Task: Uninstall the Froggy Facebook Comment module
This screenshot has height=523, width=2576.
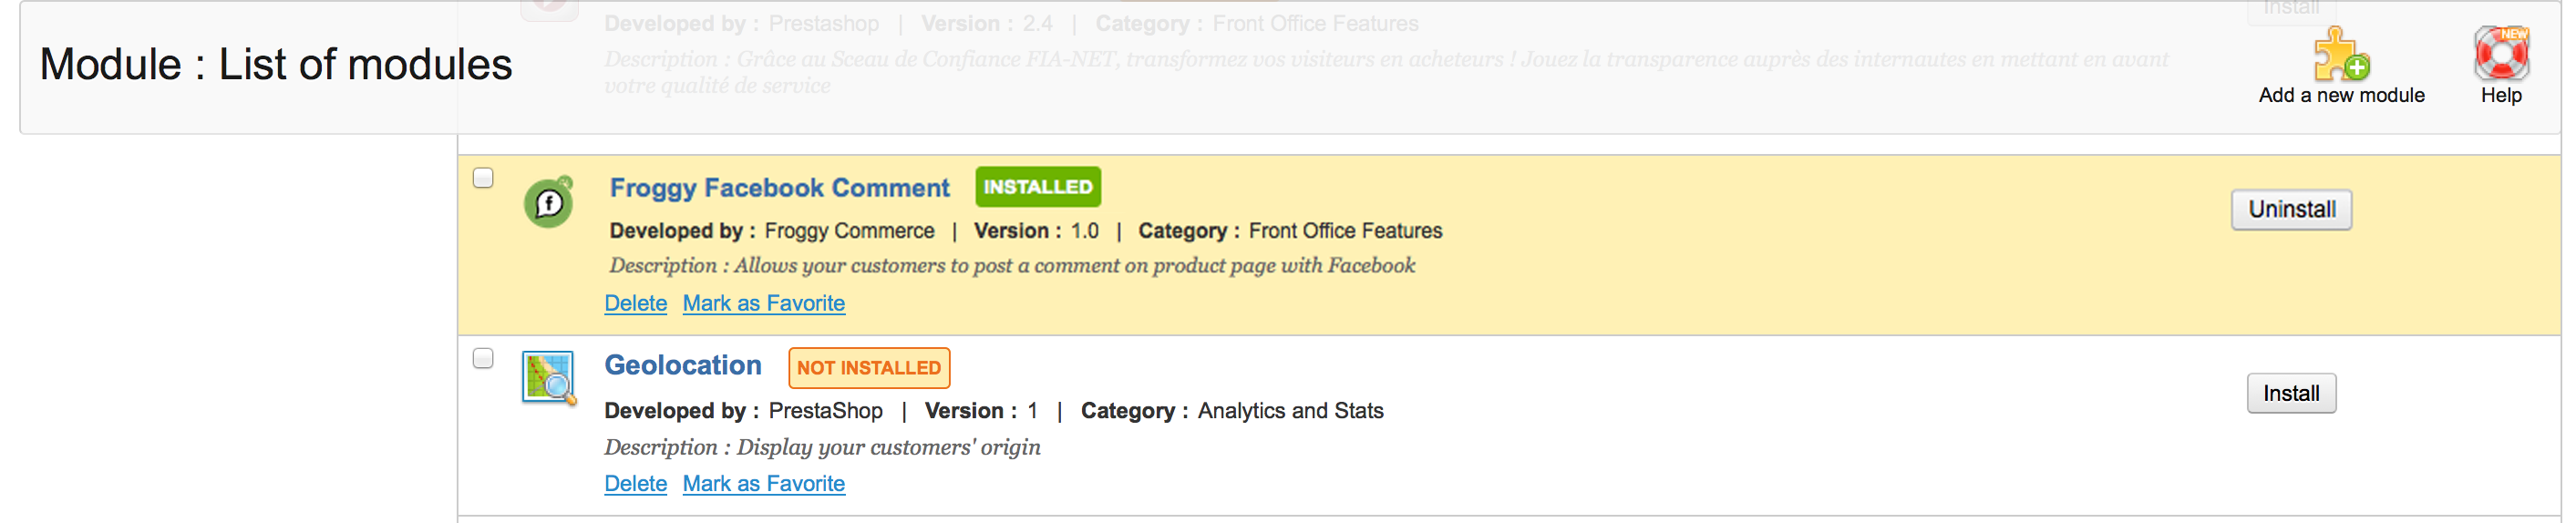Action: point(2291,209)
